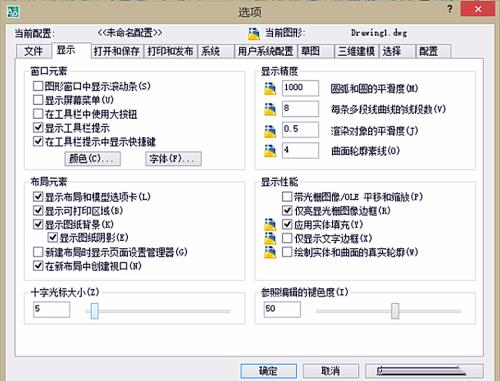Click the Drawing1.dwg file name
Viewport: 500px width, 381px height.
click(379, 33)
